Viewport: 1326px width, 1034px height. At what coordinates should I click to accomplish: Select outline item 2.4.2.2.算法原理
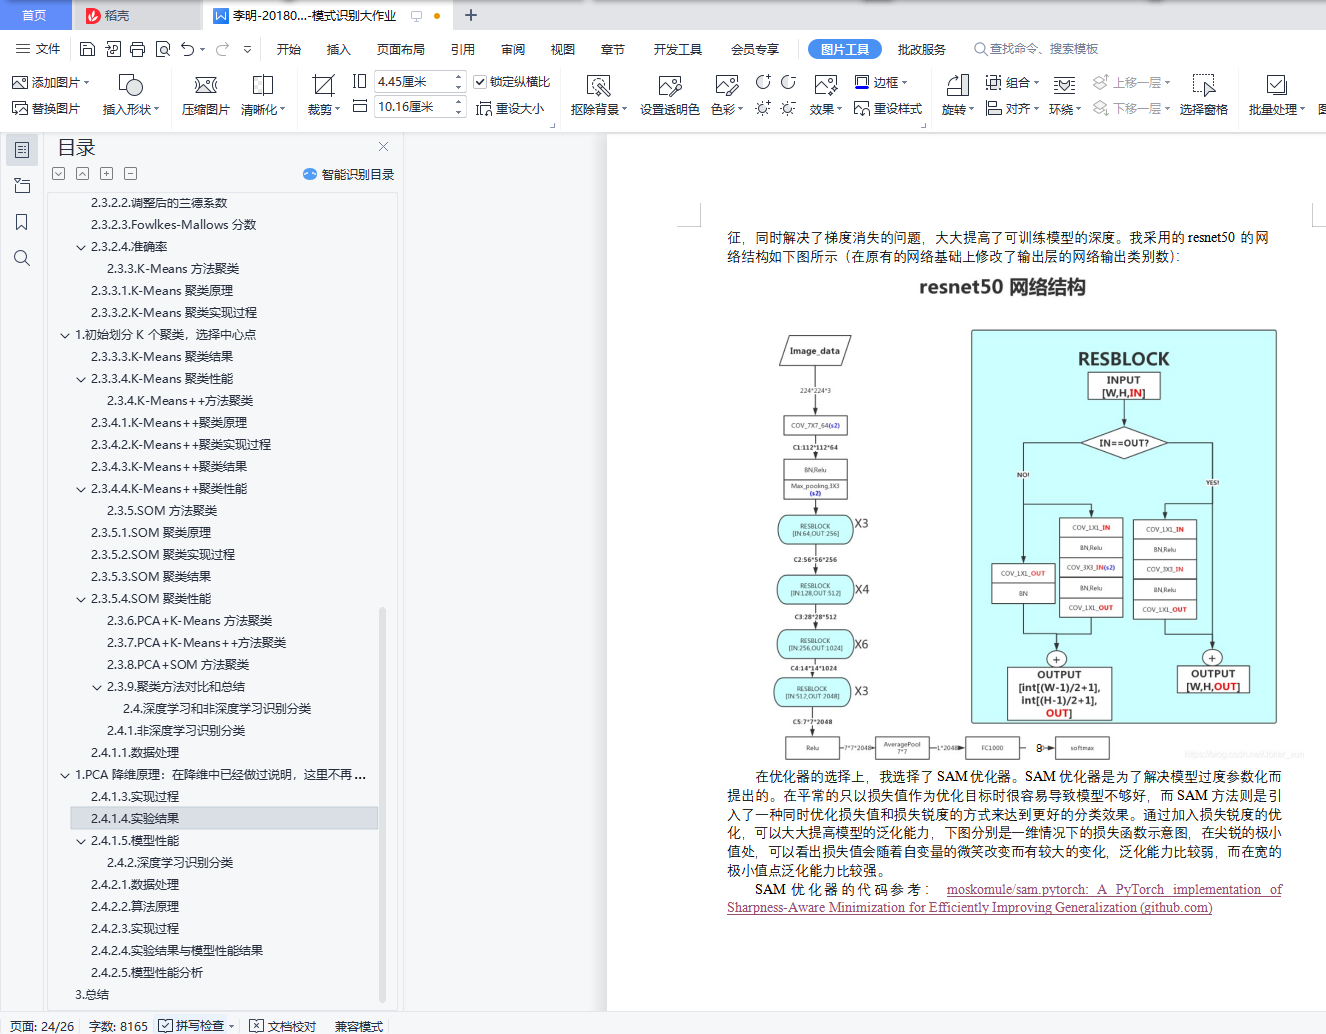coord(135,907)
